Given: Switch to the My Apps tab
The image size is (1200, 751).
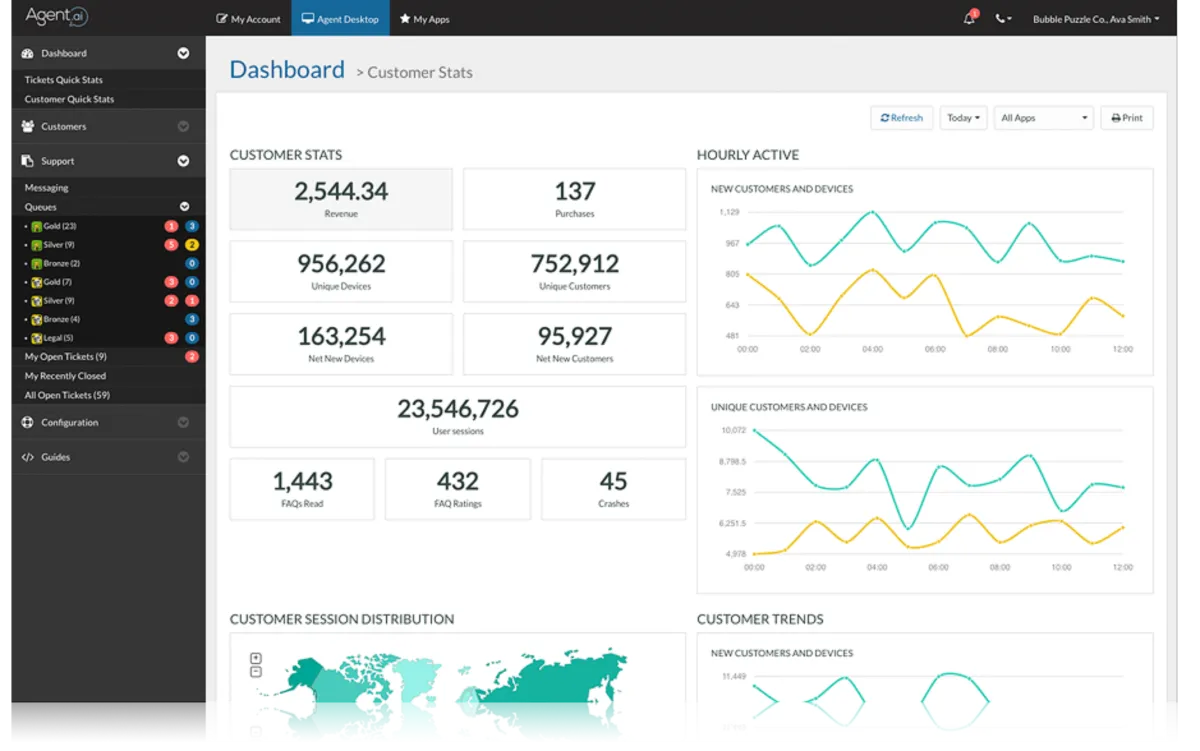Looking at the screenshot, I should point(424,19).
